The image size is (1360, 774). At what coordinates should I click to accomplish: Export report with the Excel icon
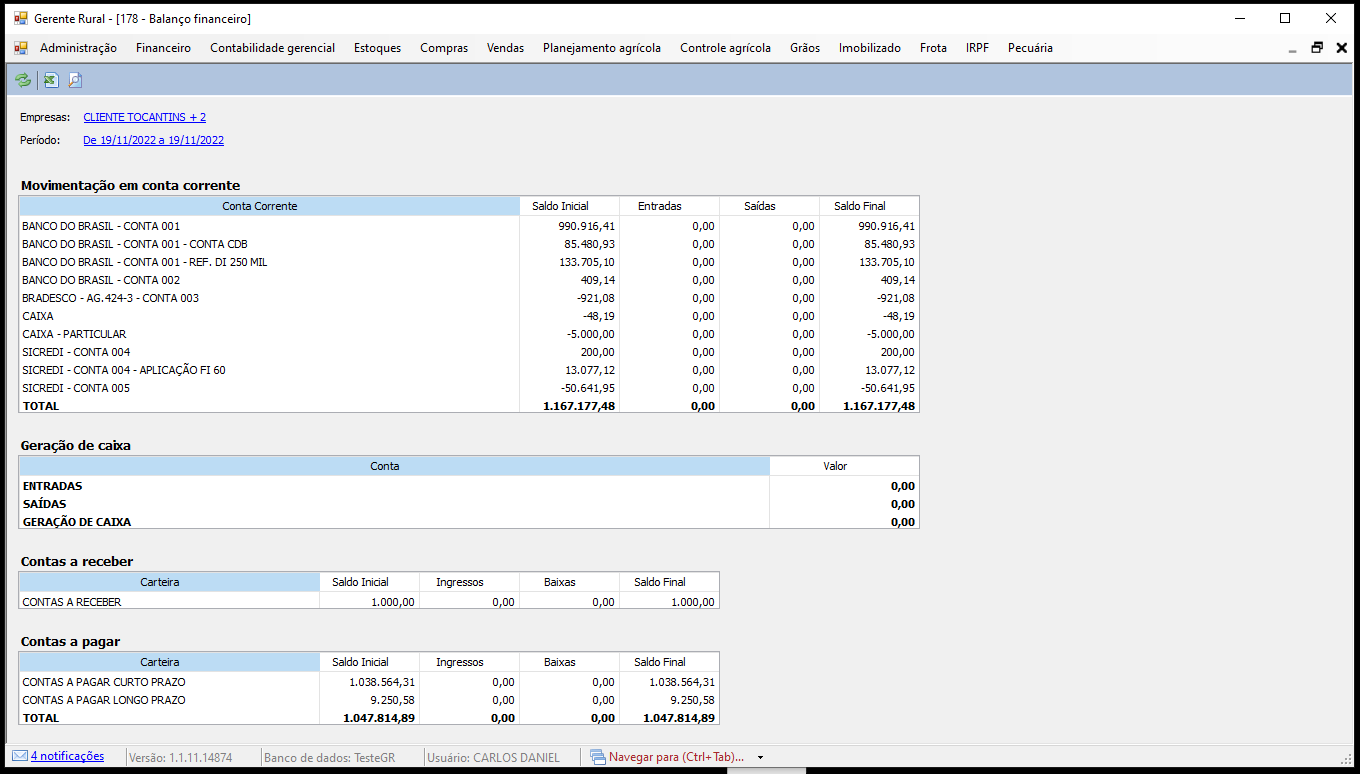51,81
